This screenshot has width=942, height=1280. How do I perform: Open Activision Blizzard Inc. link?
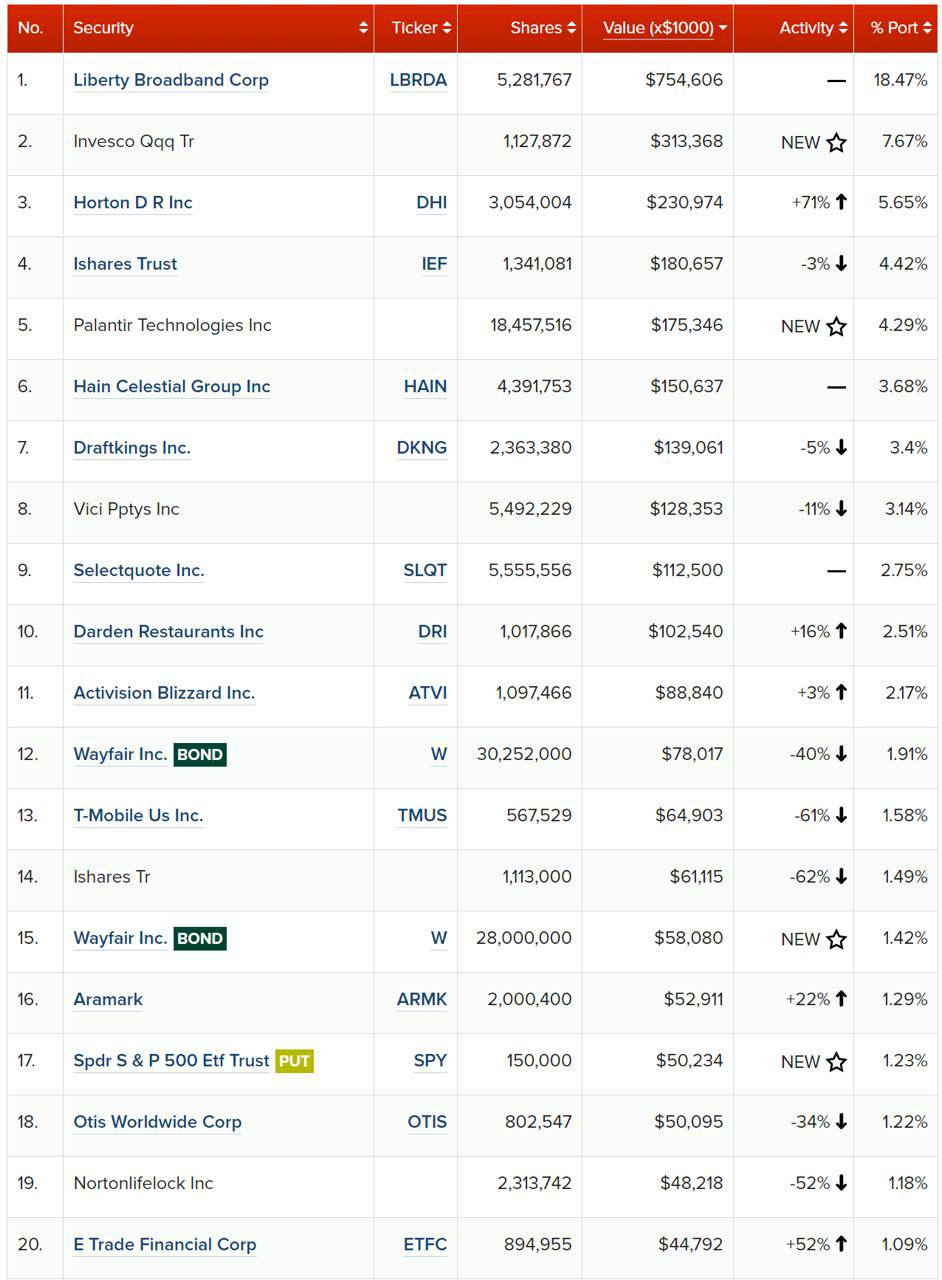pyautogui.click(x=164, y=693)
